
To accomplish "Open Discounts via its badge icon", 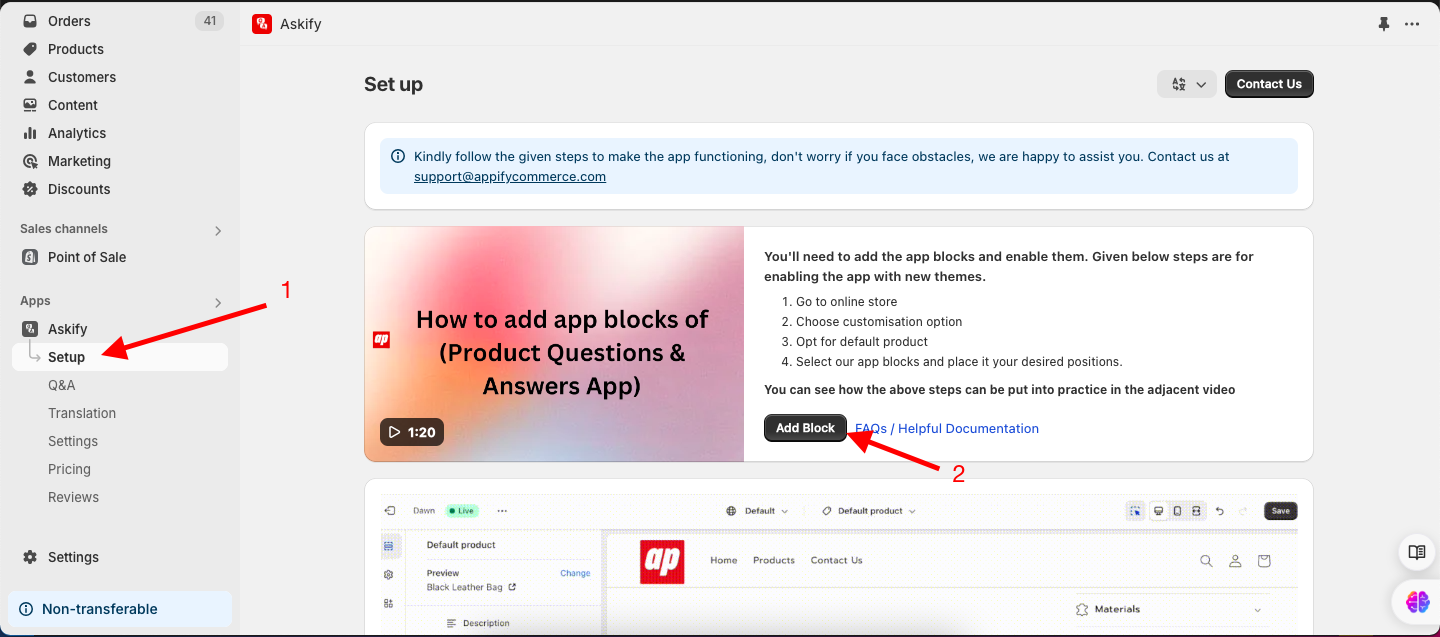I will pos(30,189).
